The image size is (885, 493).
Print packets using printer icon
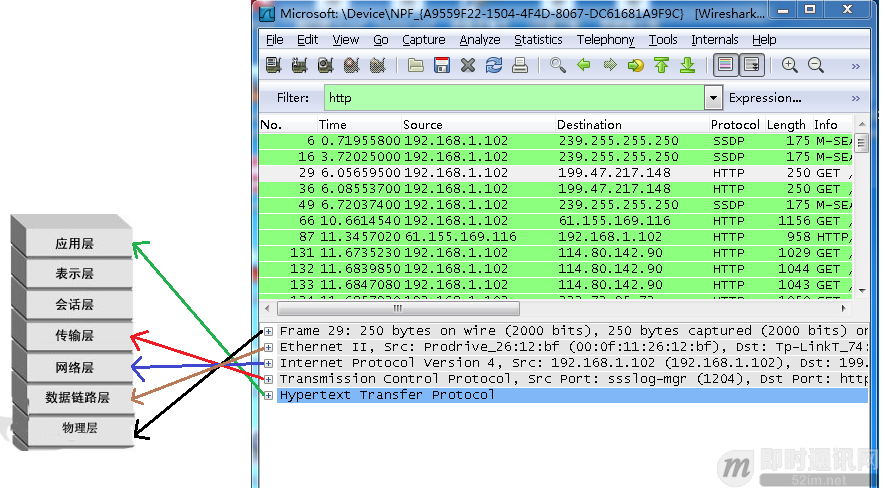(x=520, y=65)
